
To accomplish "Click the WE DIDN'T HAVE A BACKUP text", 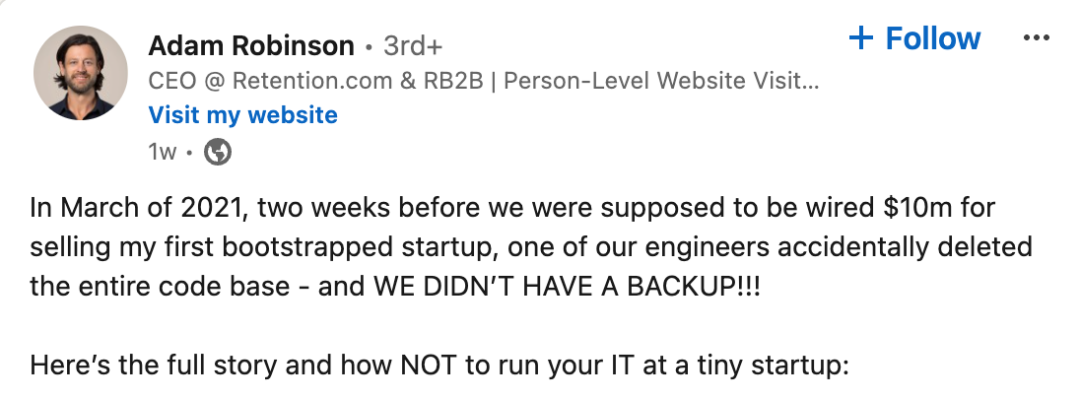I will click(567, 286).
